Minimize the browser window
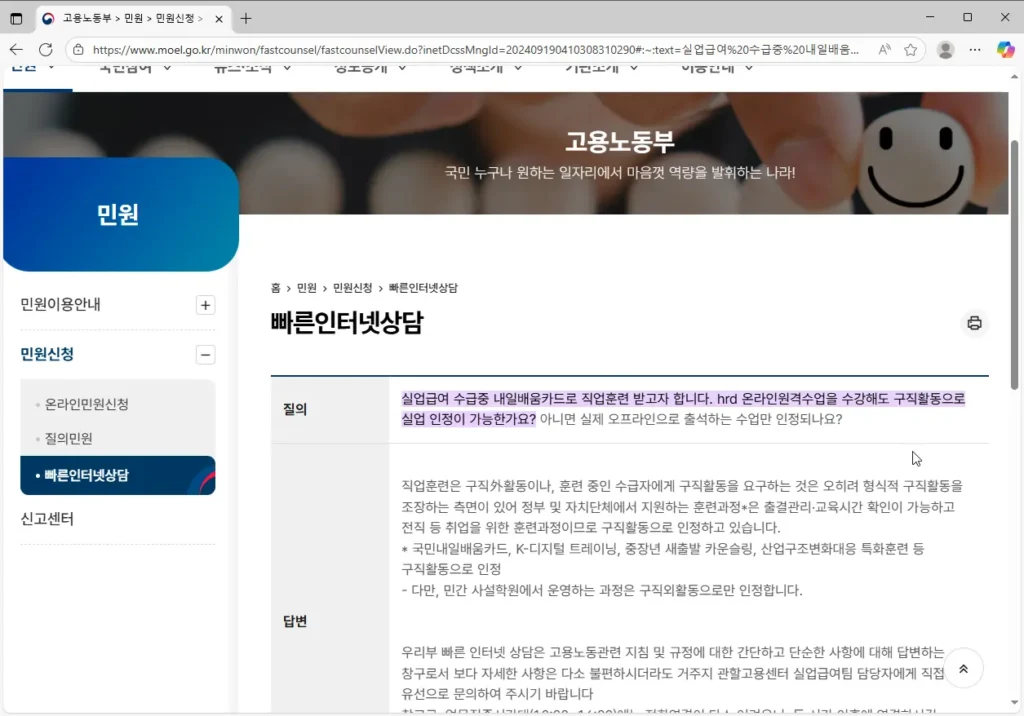1024x716 pixels. (930, 18)
